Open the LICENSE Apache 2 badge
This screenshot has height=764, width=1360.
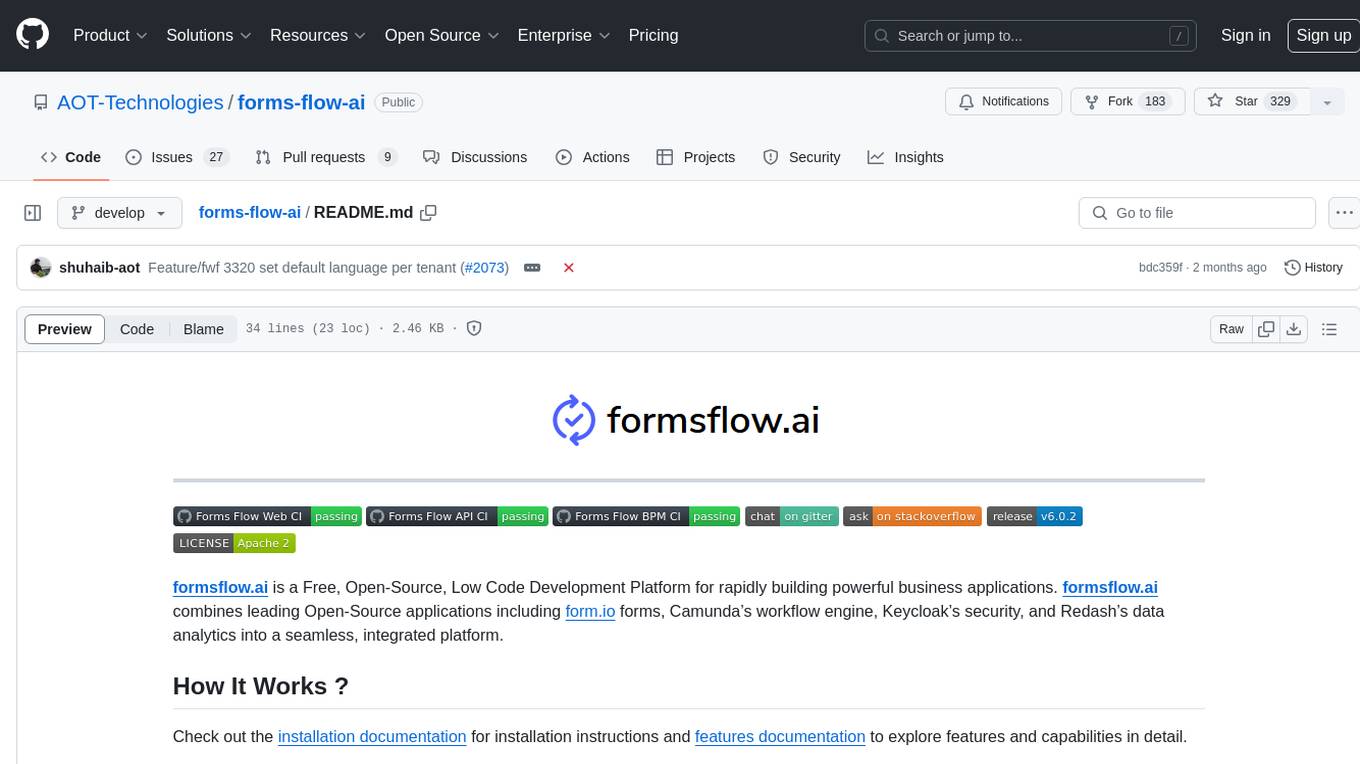click(234, 543)
